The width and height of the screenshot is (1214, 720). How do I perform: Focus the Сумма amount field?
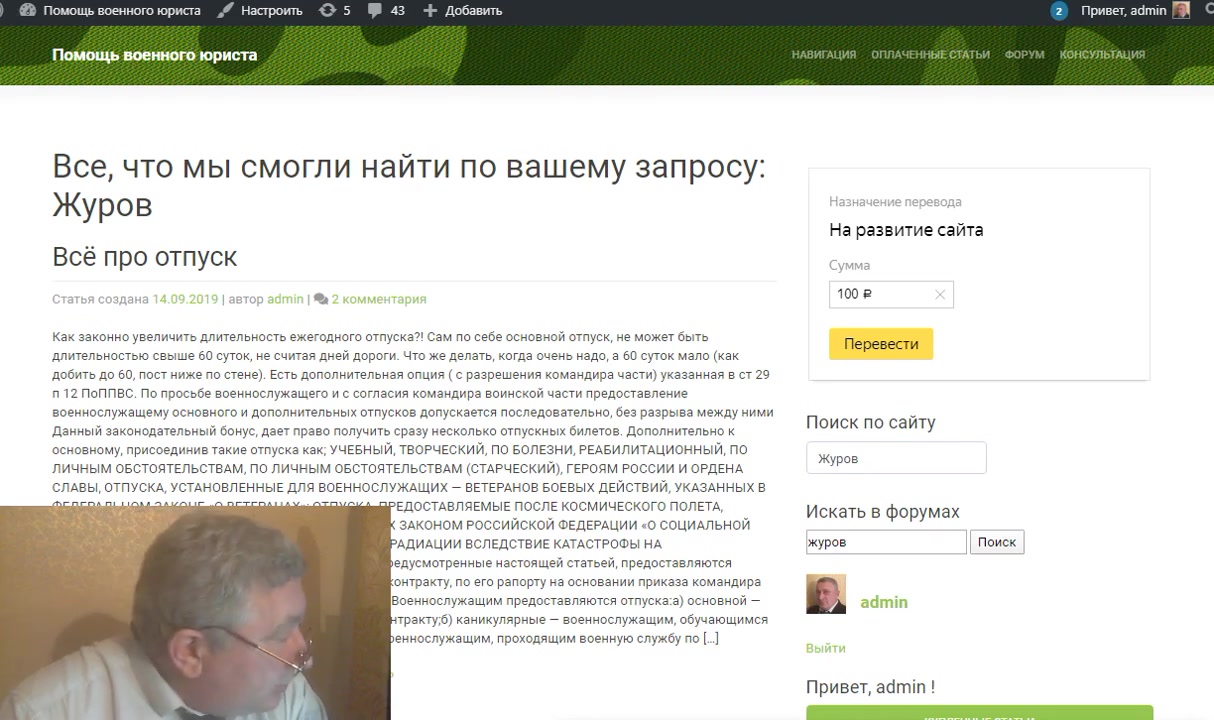[891, 294]
